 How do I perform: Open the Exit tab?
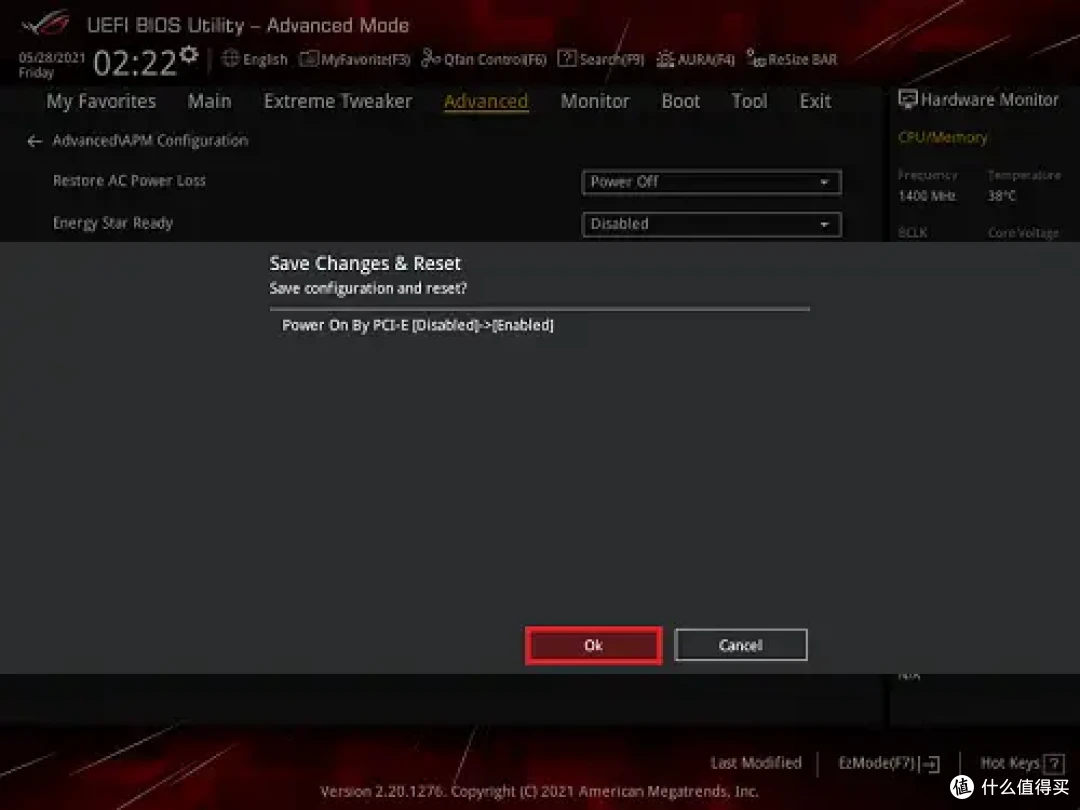click(x=816, y=101)
